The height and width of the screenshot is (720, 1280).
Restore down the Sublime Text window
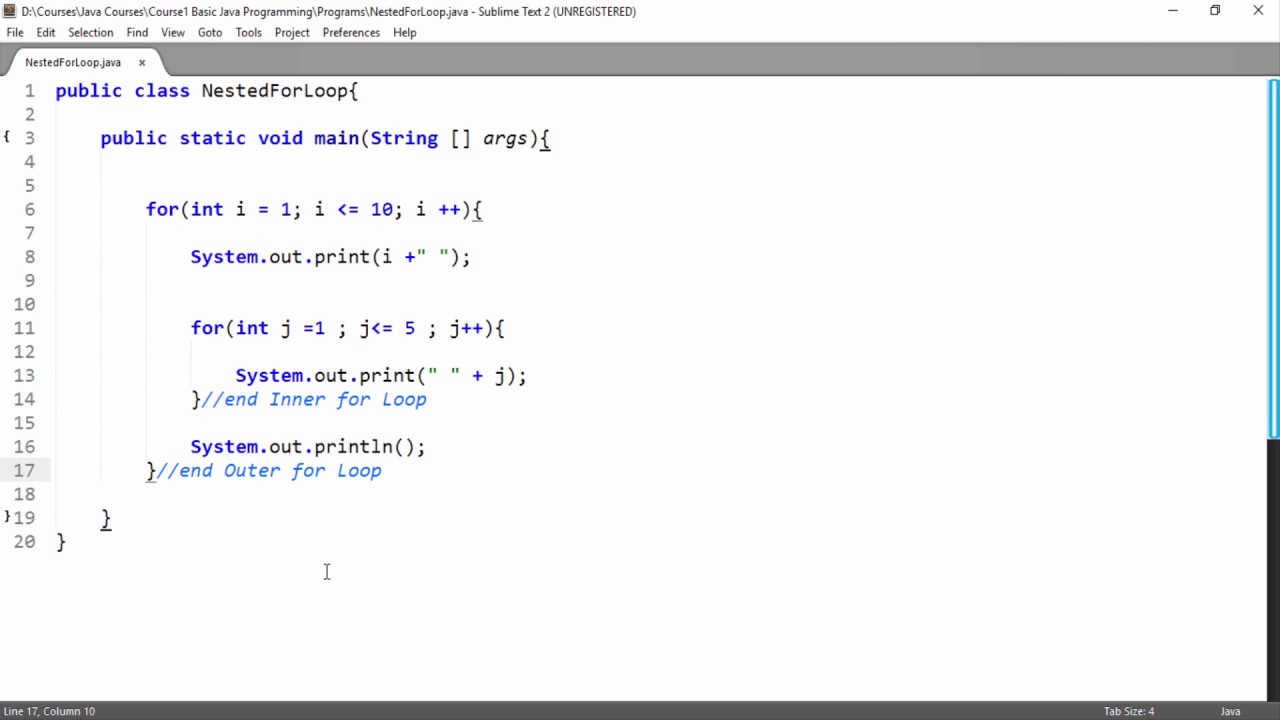[x=1215, y=11]
